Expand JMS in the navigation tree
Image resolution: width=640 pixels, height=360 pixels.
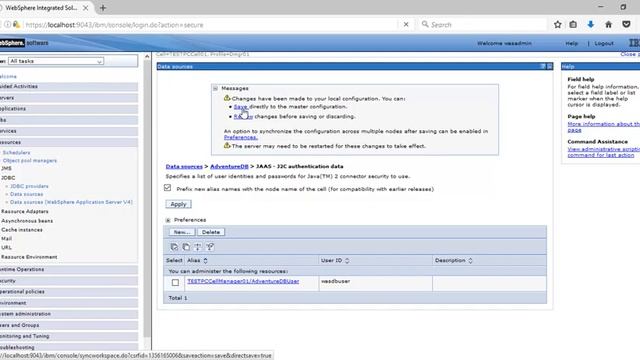pyautogui.click(x=6, y=168)
